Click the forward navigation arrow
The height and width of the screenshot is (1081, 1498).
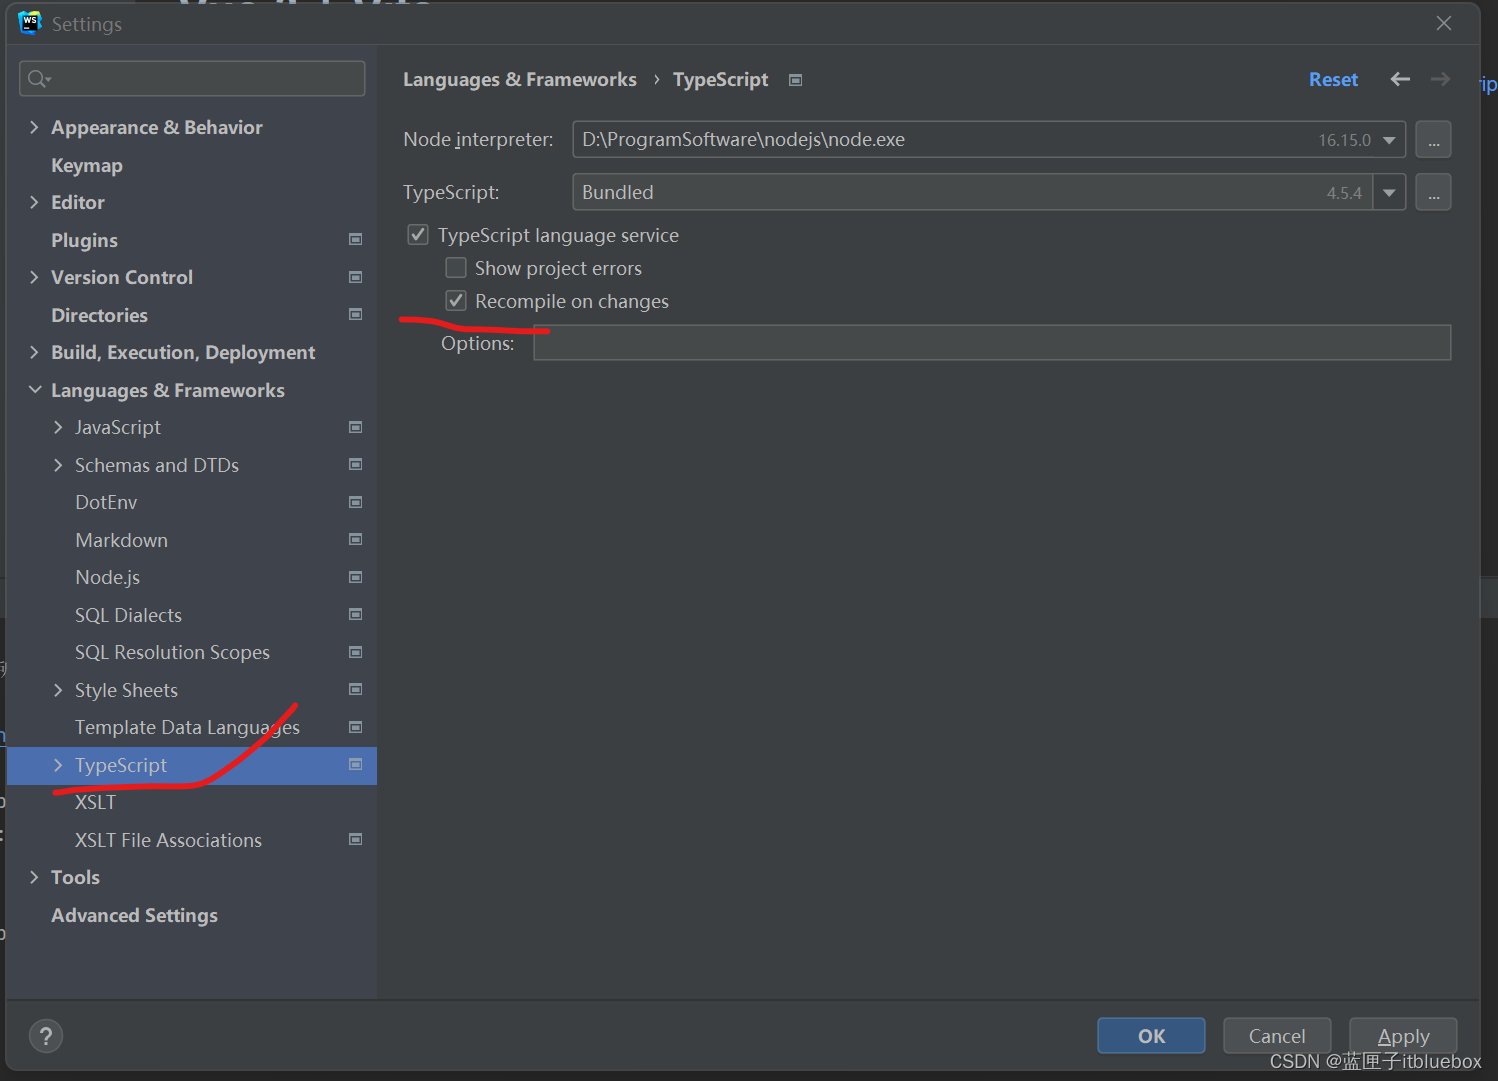click(x=1440, y=79)
